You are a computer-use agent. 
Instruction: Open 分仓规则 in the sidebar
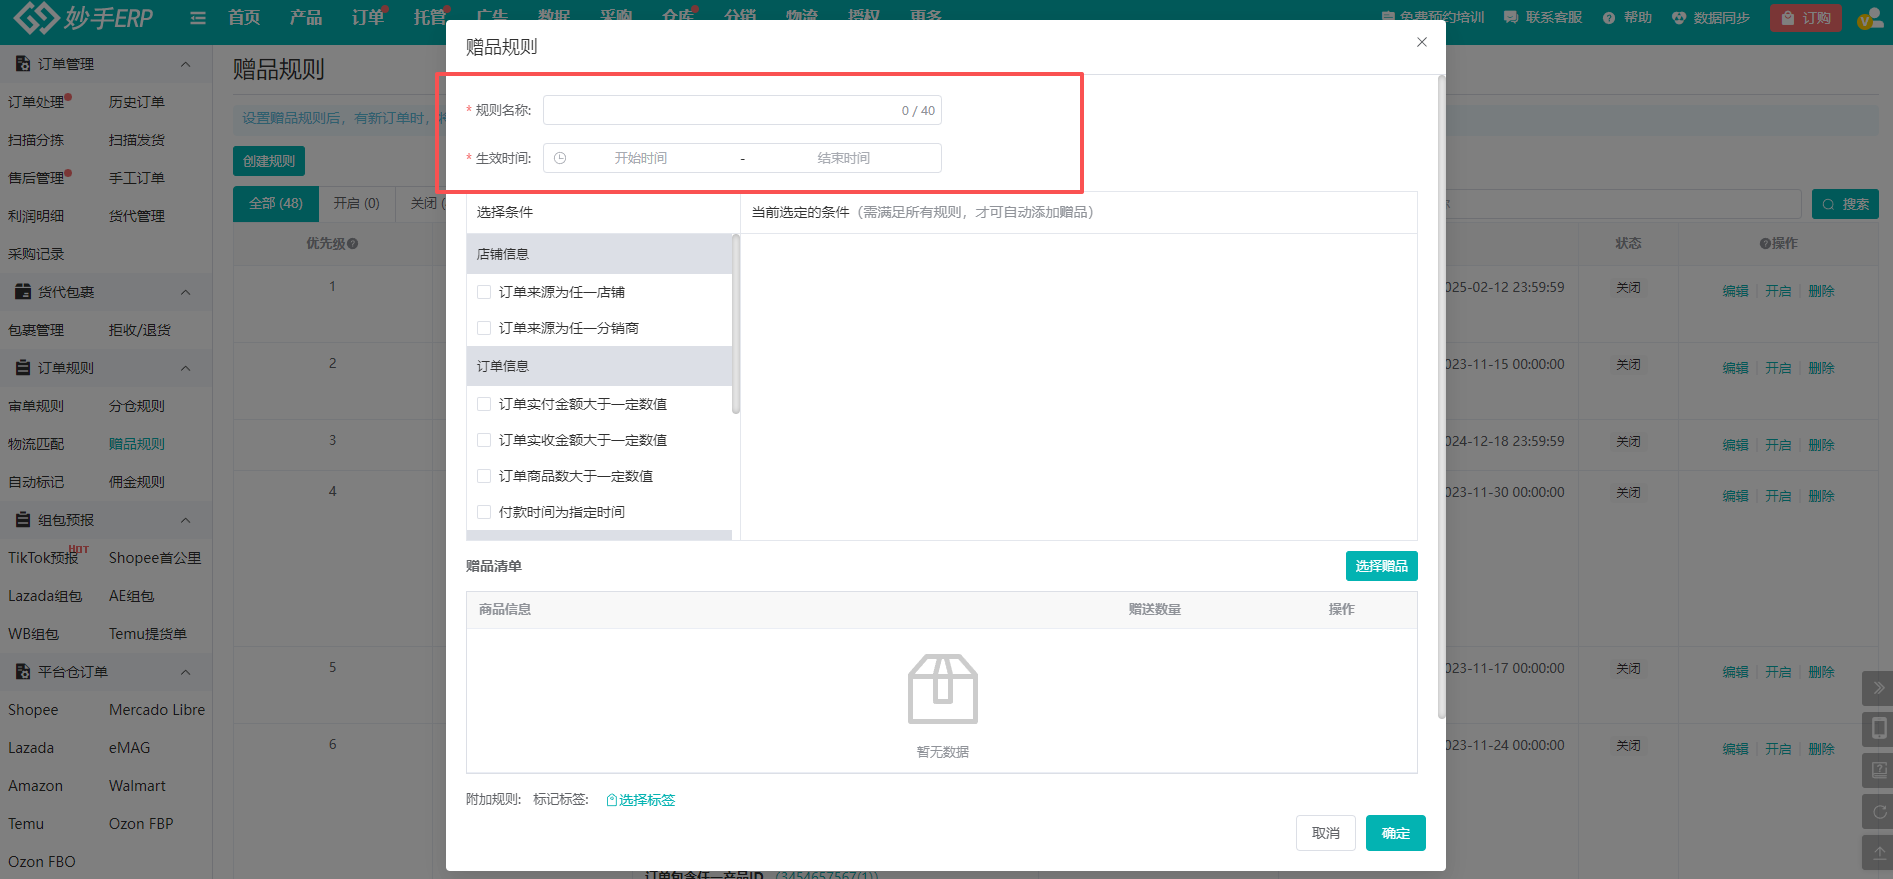coord(137,406)
